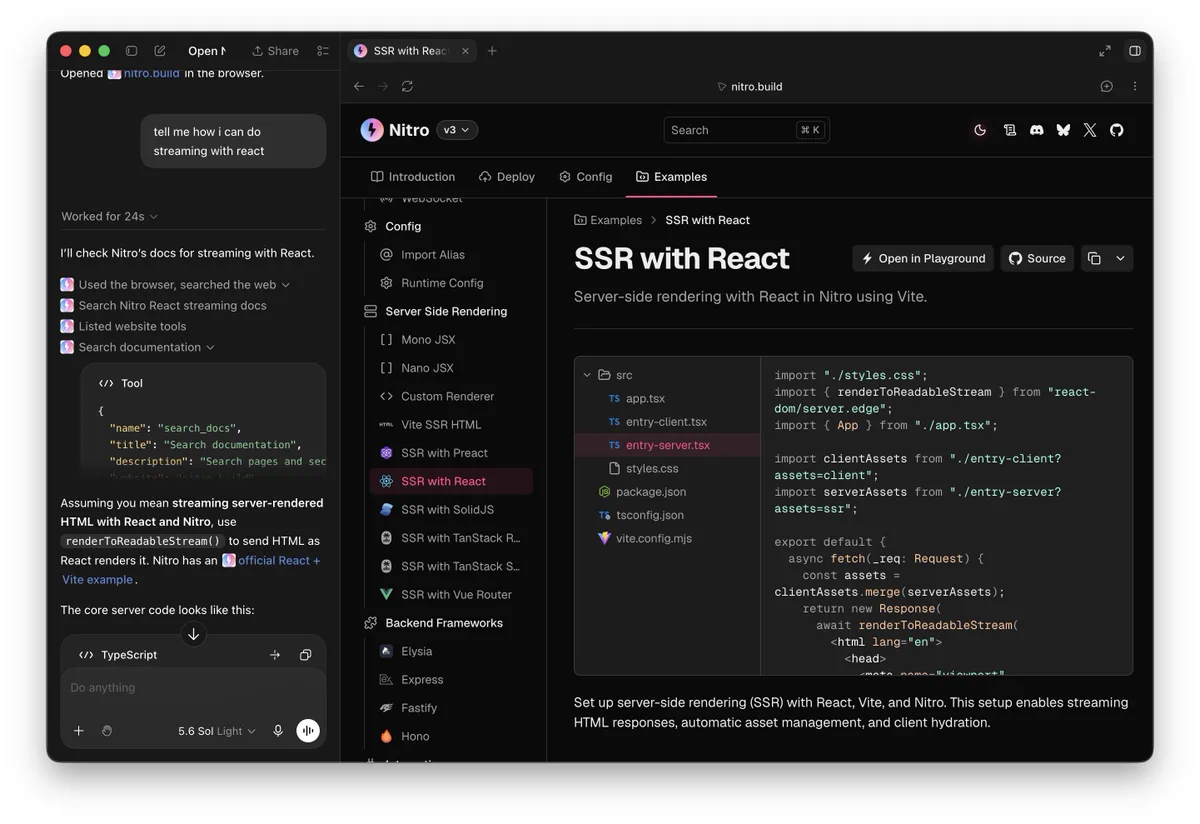
Task: Click the nitro.build address bar
Action: (x=750, y=87)
